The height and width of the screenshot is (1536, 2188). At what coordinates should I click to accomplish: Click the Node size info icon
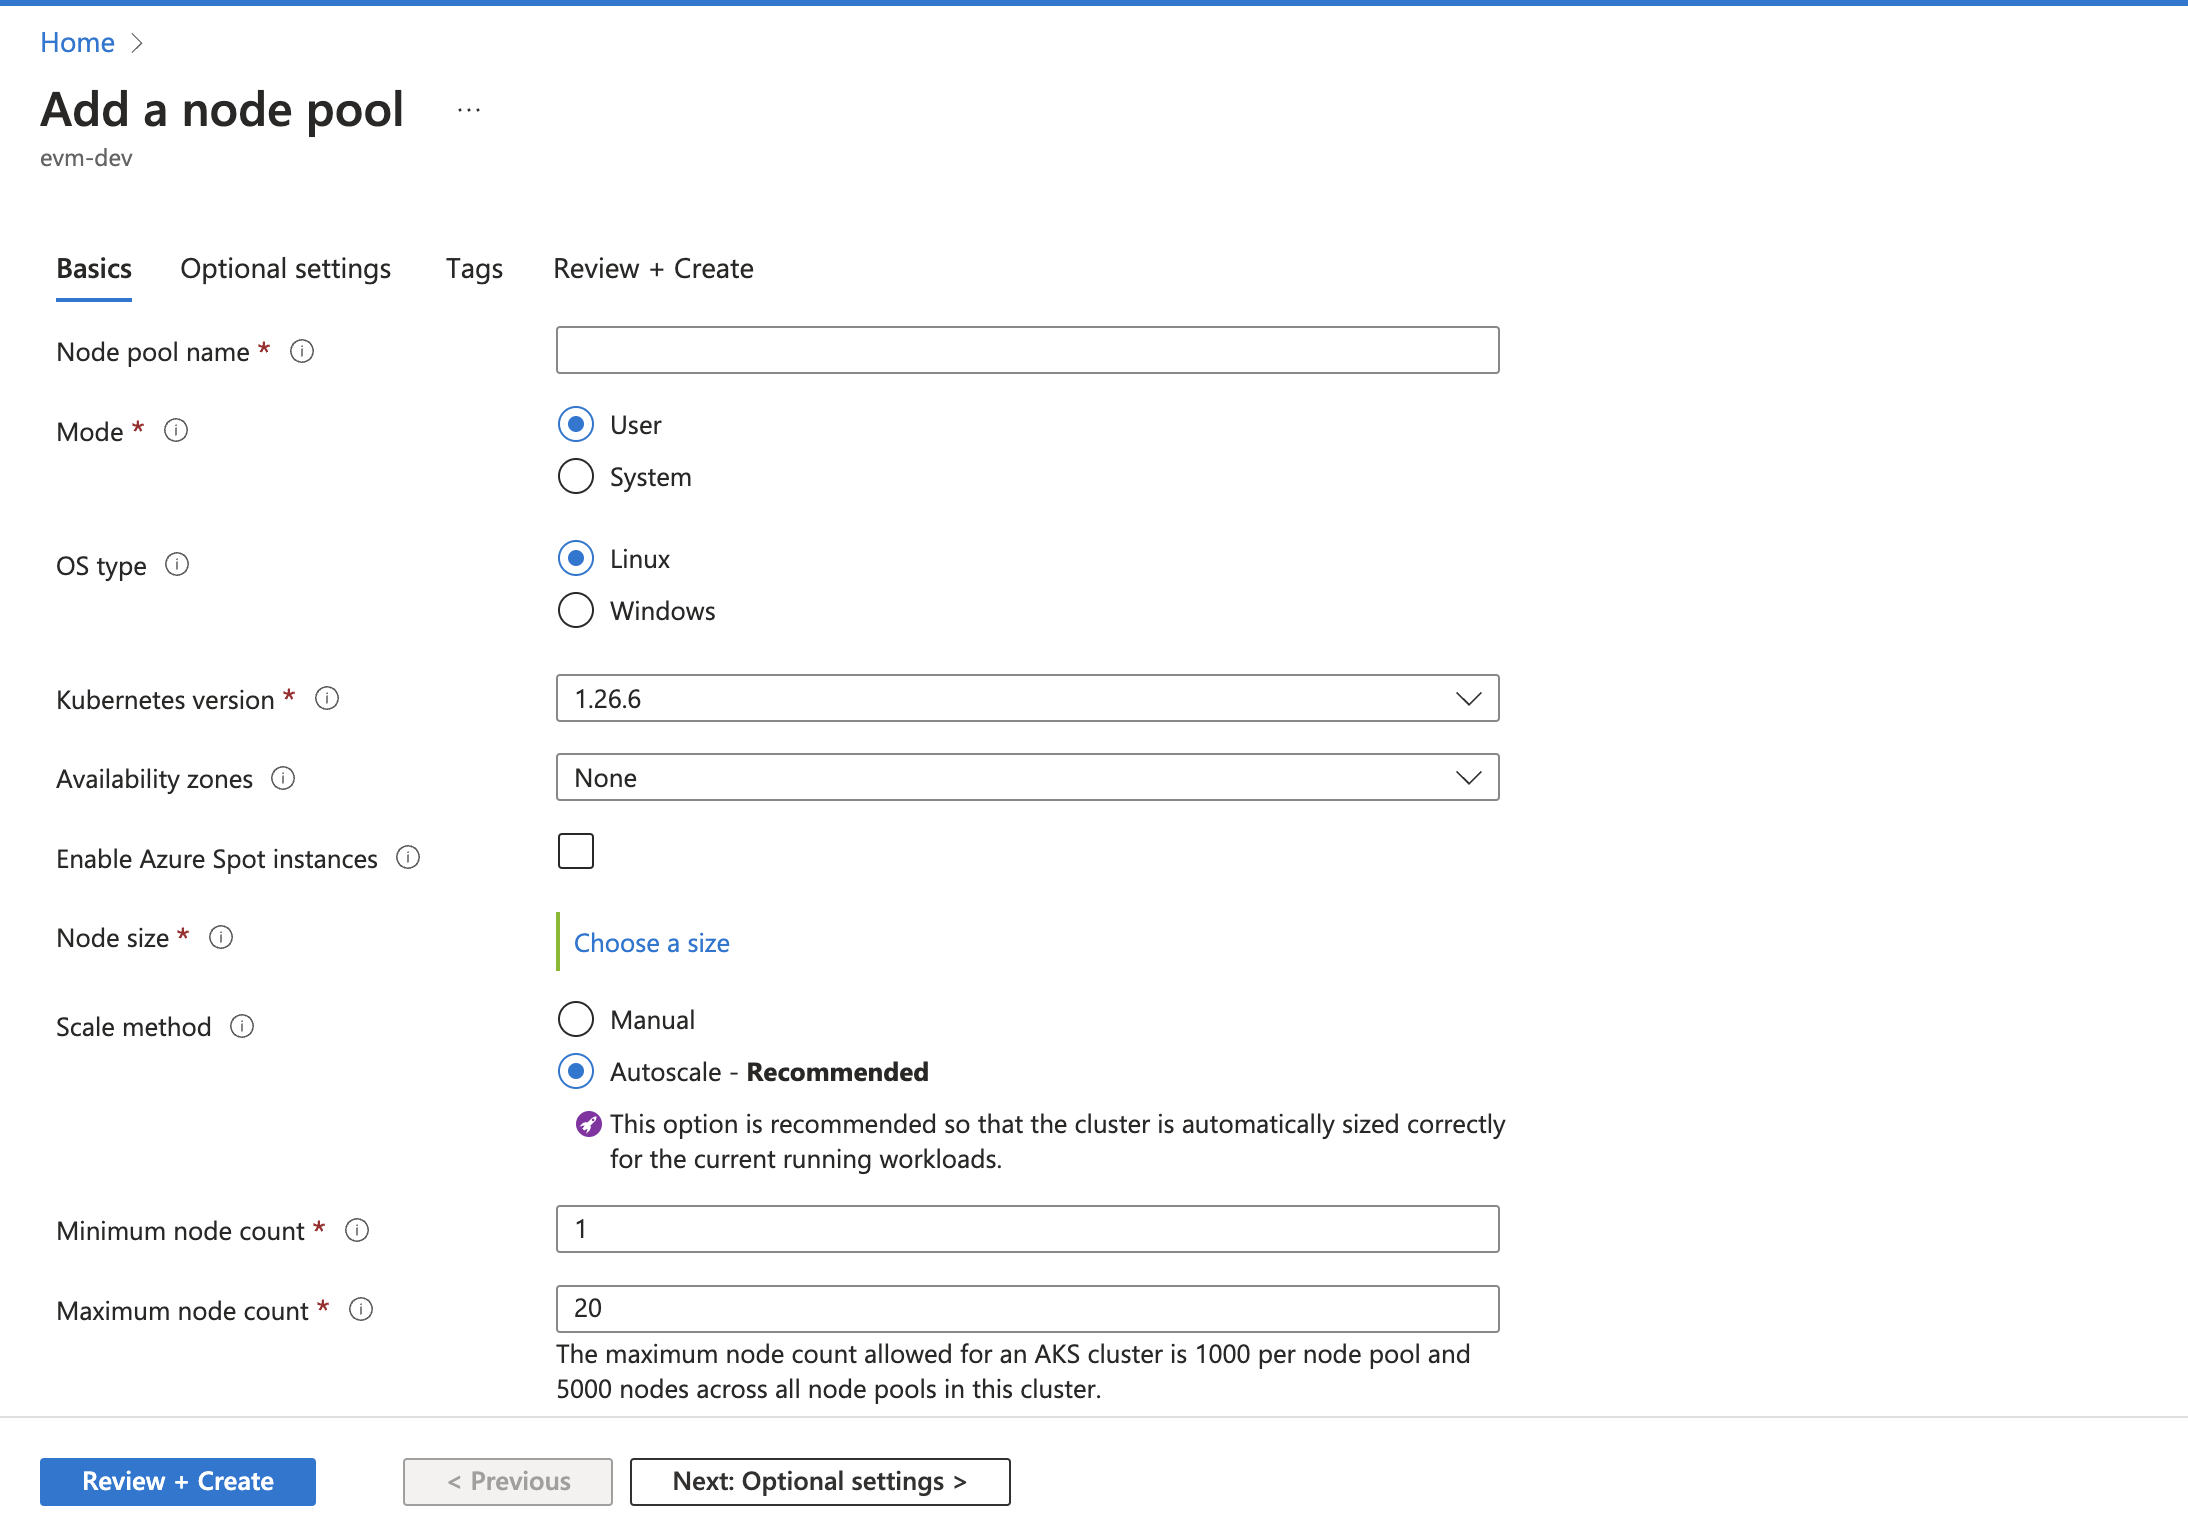point(221,937)
